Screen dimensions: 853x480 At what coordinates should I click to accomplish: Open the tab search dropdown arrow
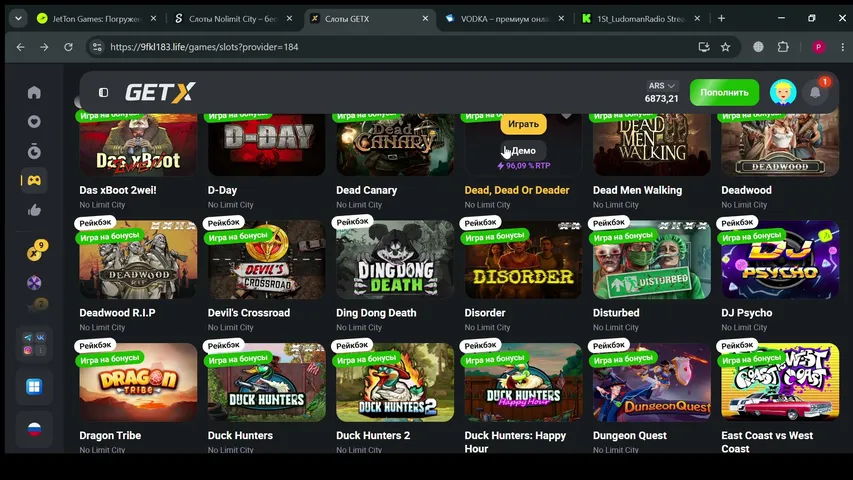pyautogui.click(x=18, y=19)
